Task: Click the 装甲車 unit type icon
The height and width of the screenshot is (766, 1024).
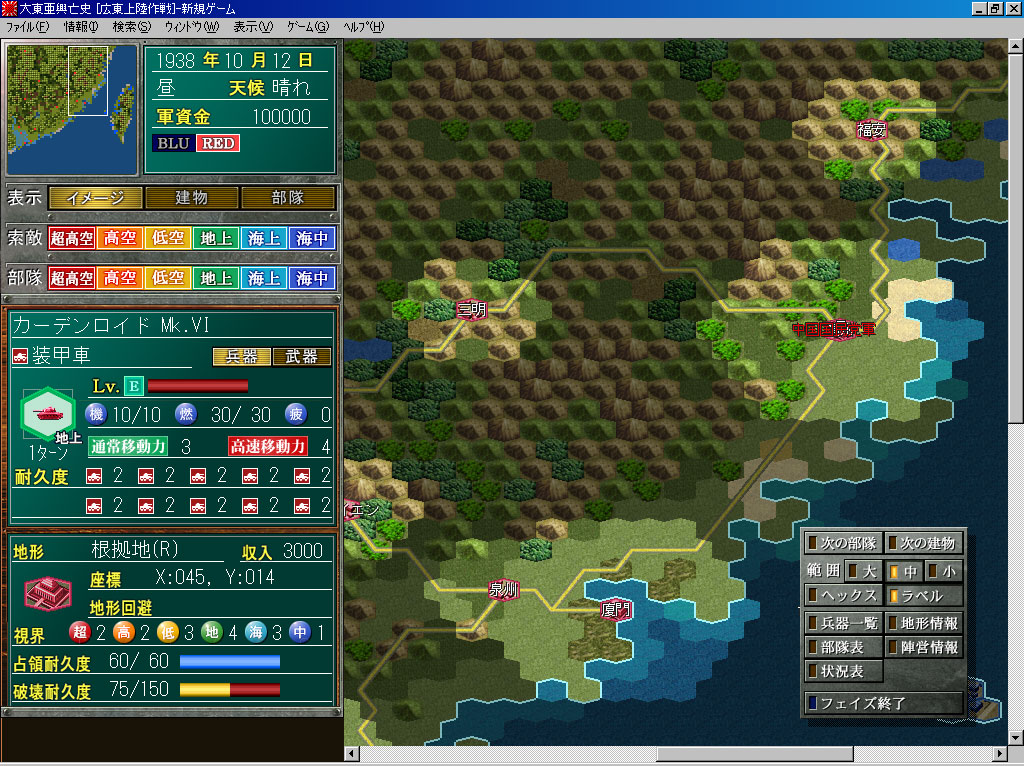Action: click(20, 356)
